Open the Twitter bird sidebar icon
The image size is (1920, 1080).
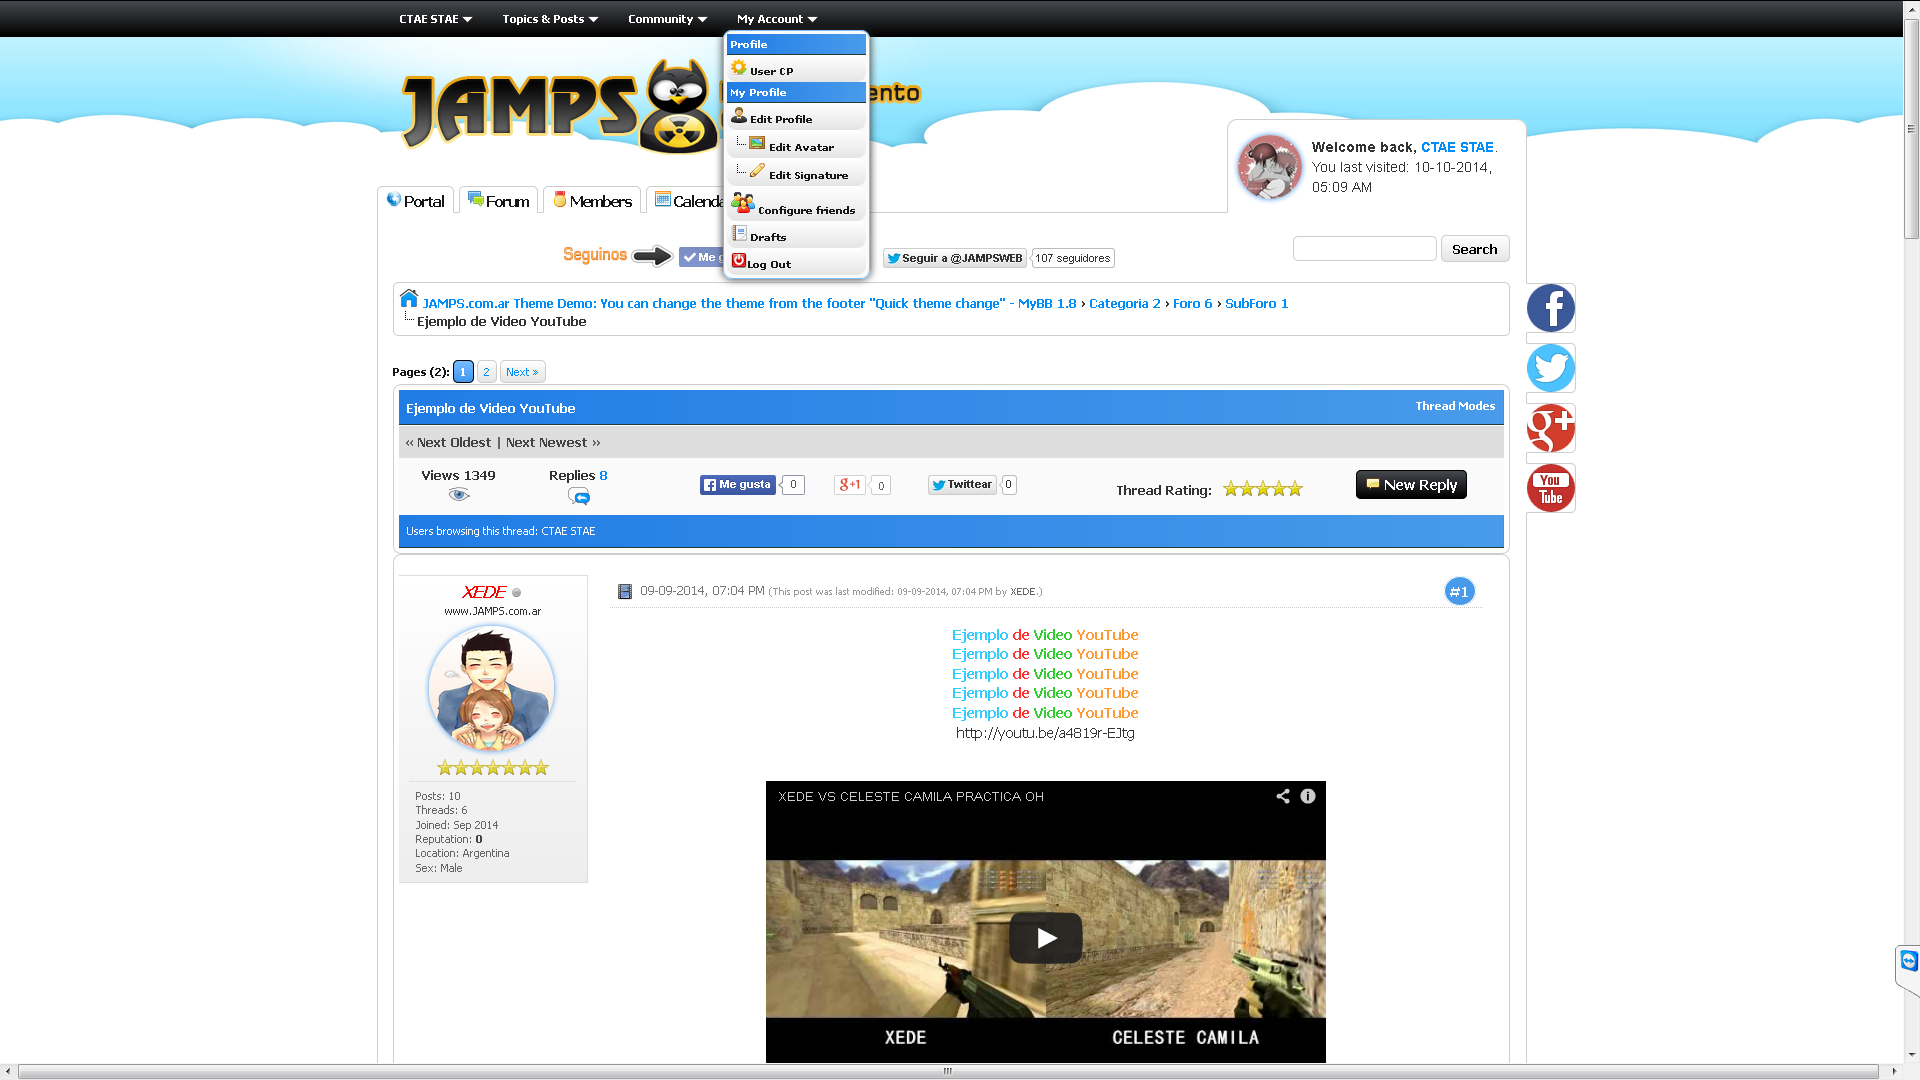1550,368
